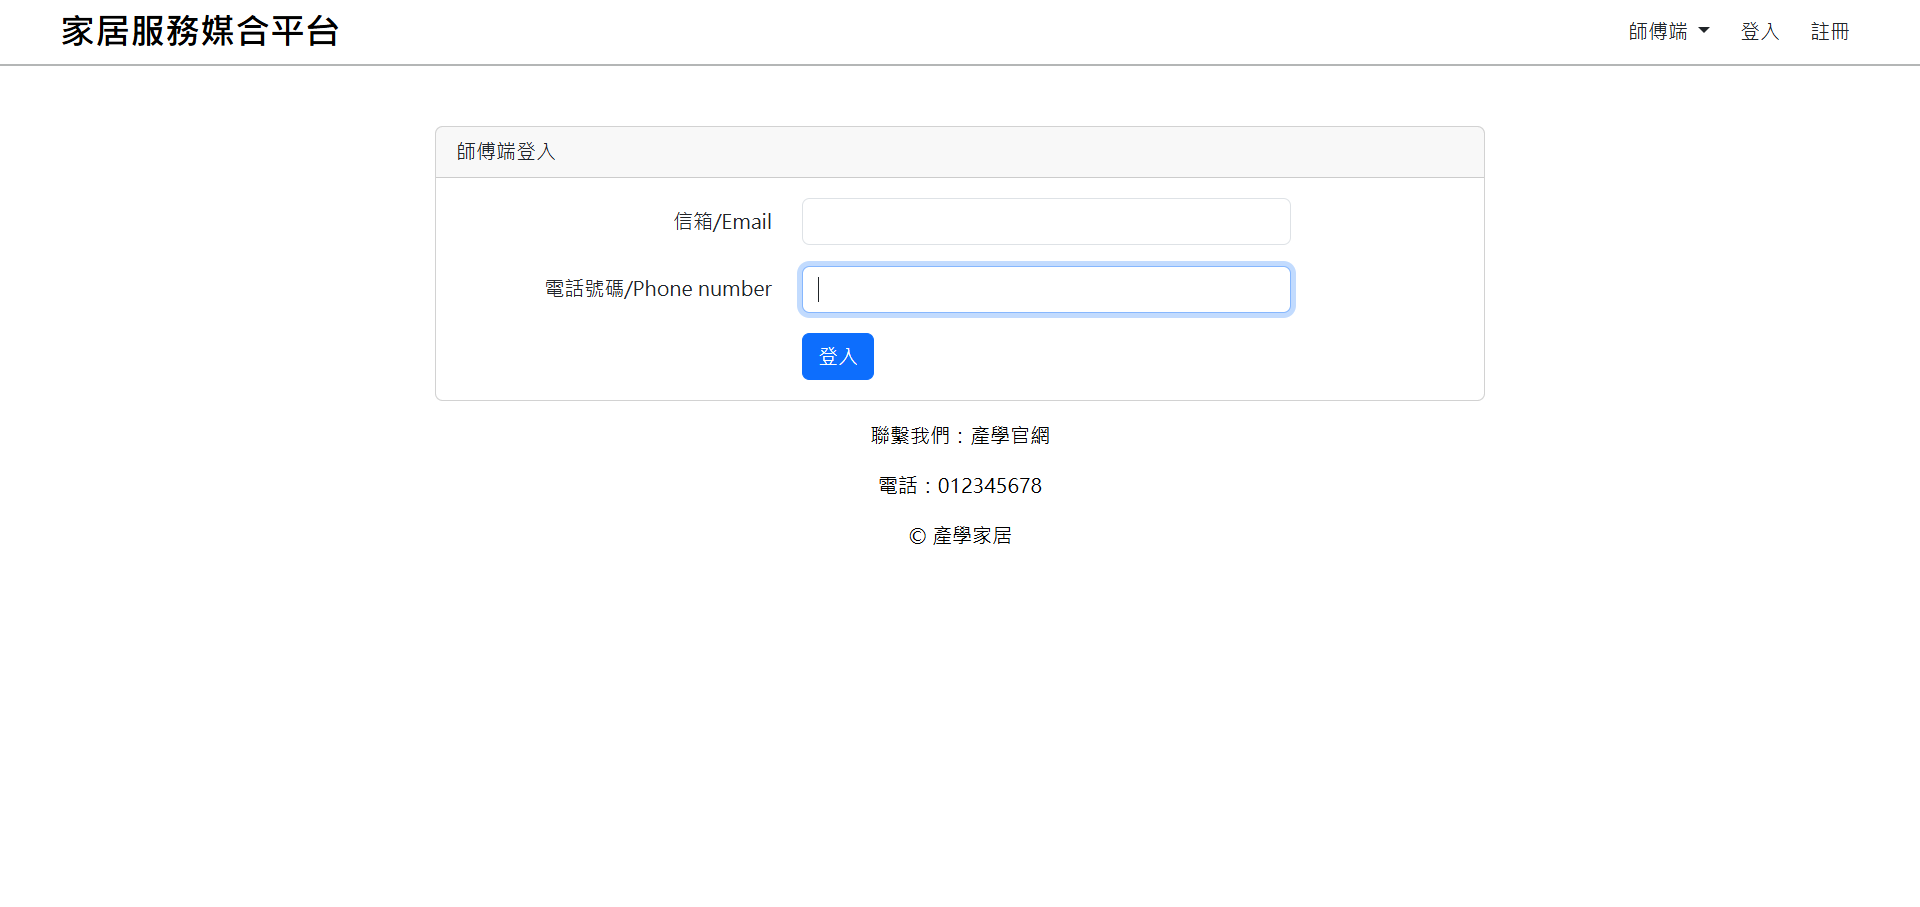Focus the 信箱/Email input field

1046,221
